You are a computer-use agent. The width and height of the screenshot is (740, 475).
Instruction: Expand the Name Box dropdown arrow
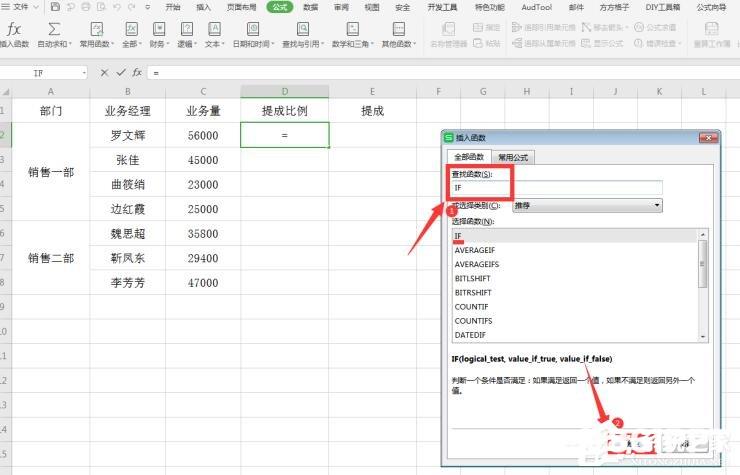click(84, 73)
